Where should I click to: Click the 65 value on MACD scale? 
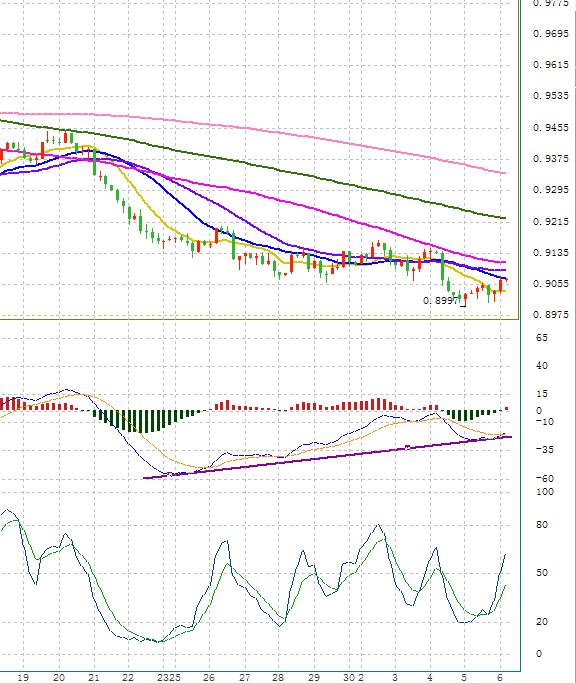[x=542, y=338]
